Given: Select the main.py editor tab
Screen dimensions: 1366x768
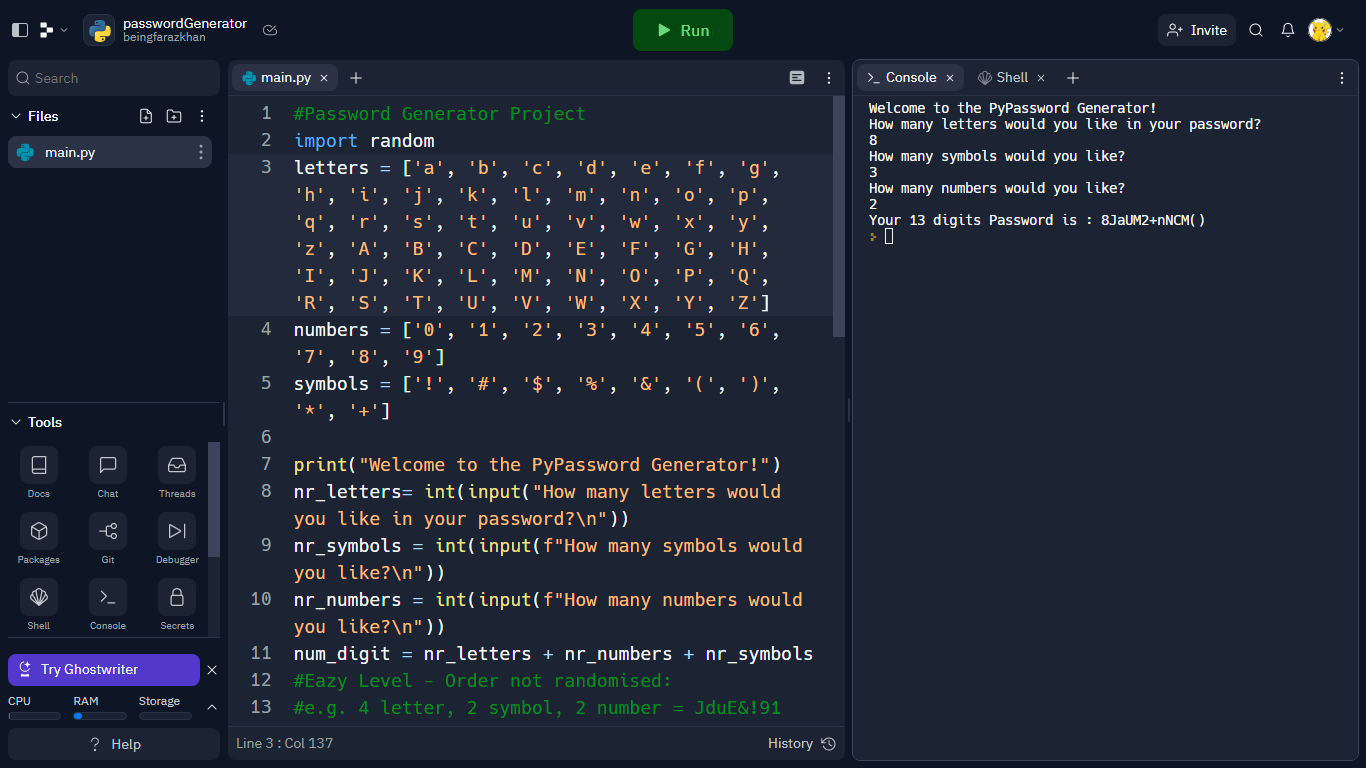Looking at the screenshot, I should 285,77.
